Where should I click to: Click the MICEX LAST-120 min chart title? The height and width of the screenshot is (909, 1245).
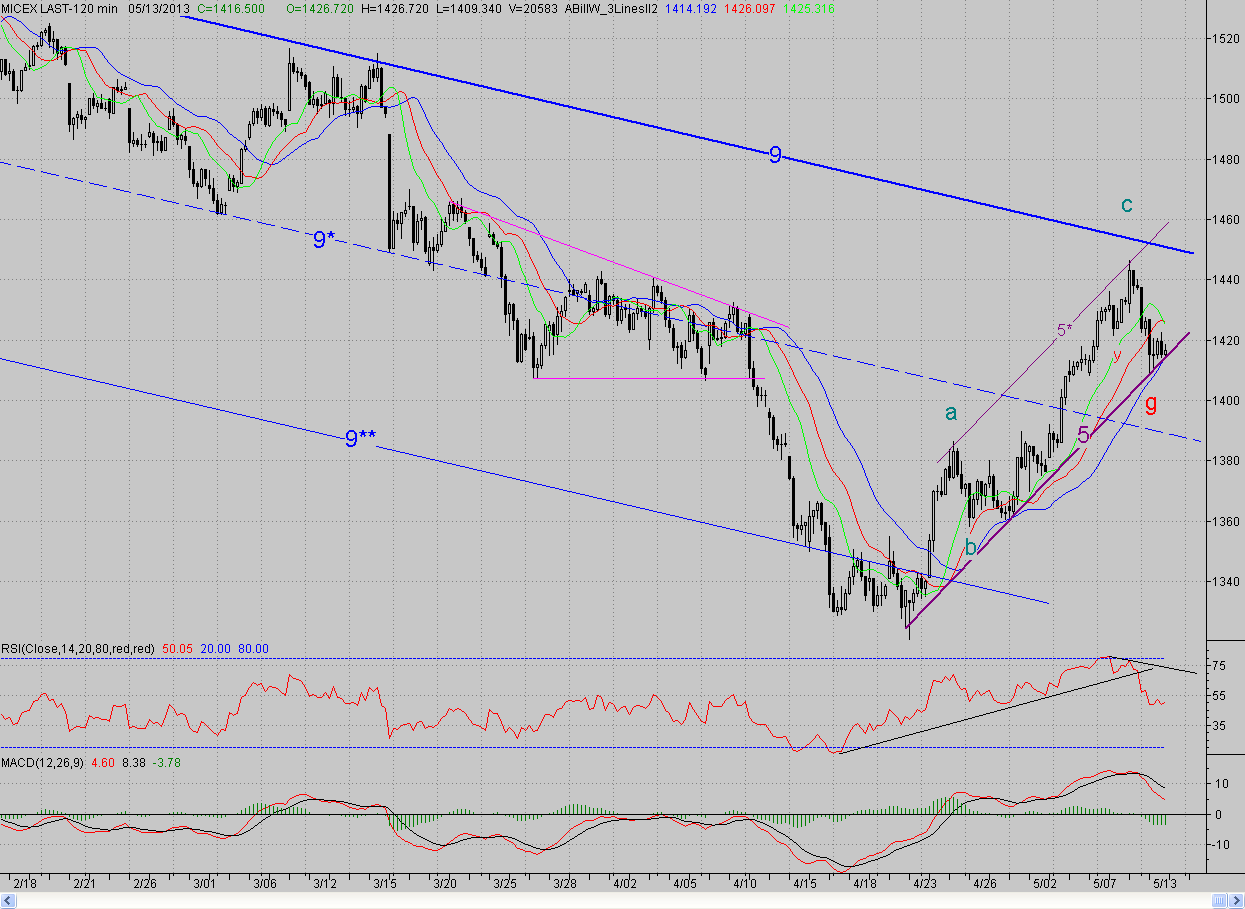60,8
